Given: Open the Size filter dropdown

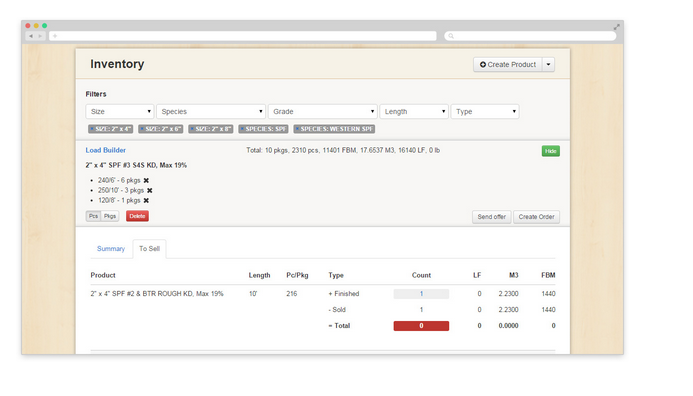Looking at the screenshot, I should click(x=120, y=112).
